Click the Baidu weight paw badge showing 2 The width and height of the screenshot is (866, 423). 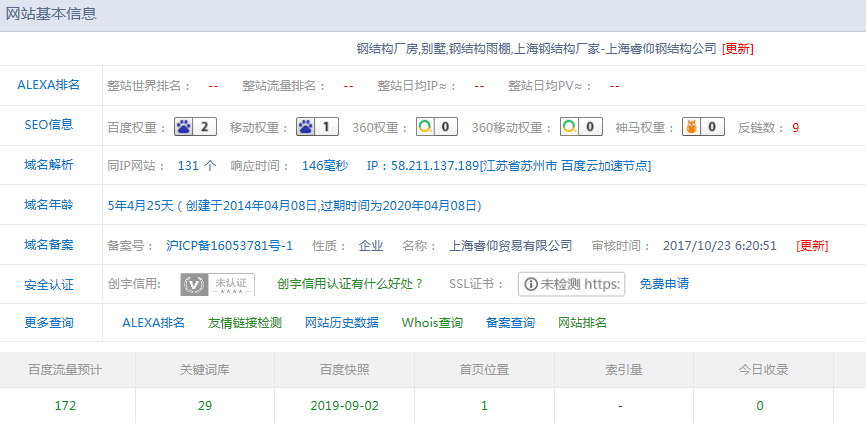pyautogui.click(x=196, y=127)
